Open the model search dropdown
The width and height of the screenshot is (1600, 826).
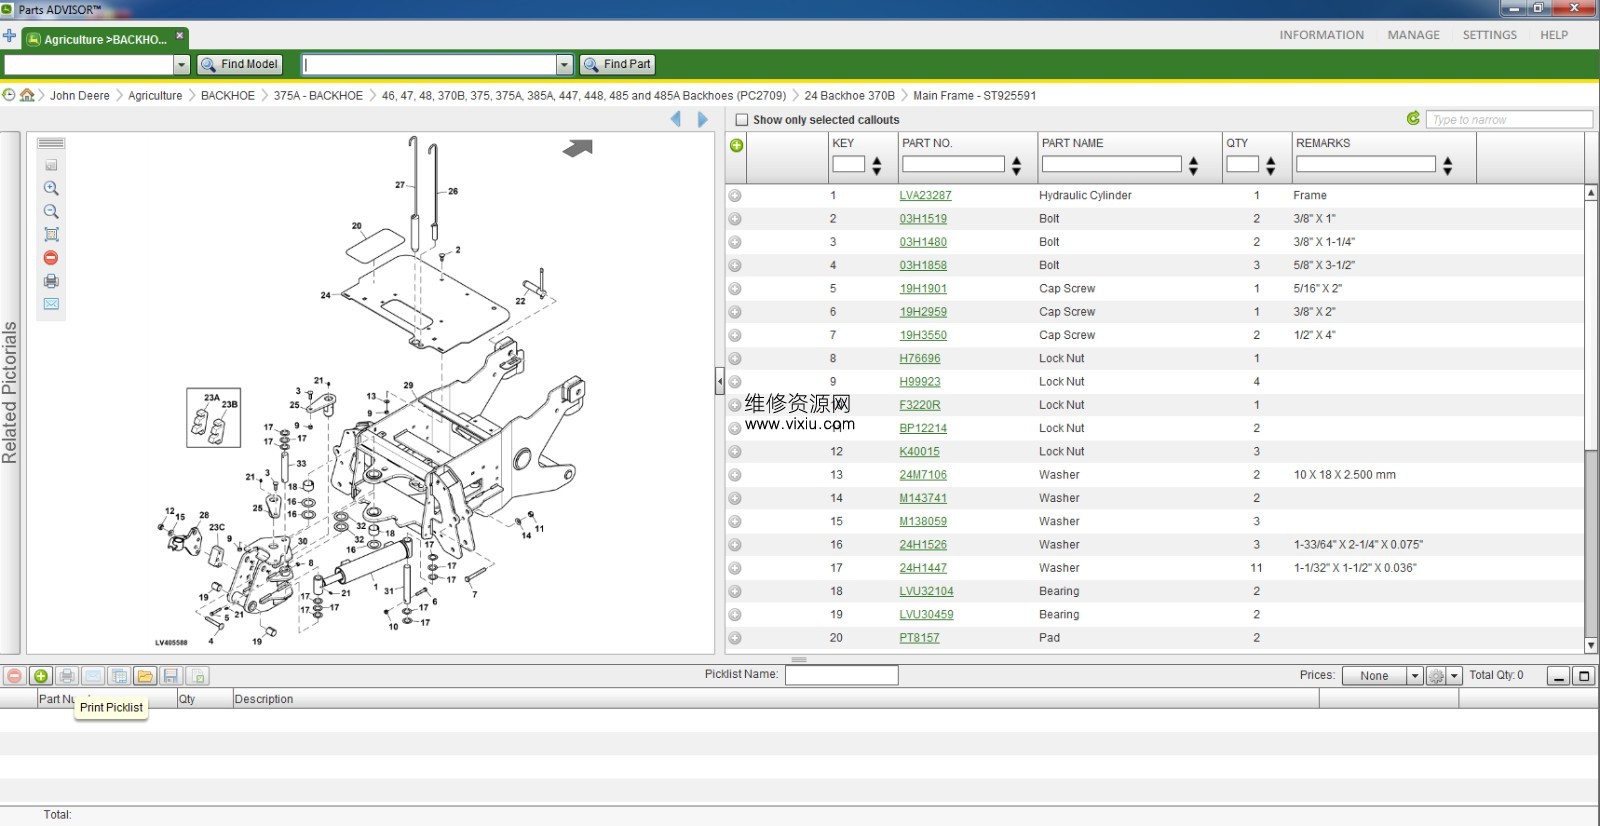click(181, 64)
